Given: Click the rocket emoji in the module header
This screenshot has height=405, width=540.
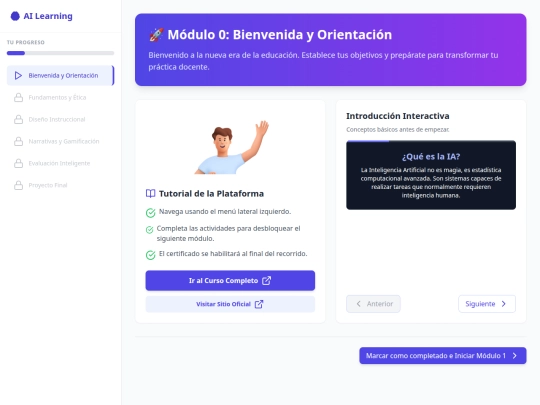Looking at the screenshot, I should click(156, 35).
